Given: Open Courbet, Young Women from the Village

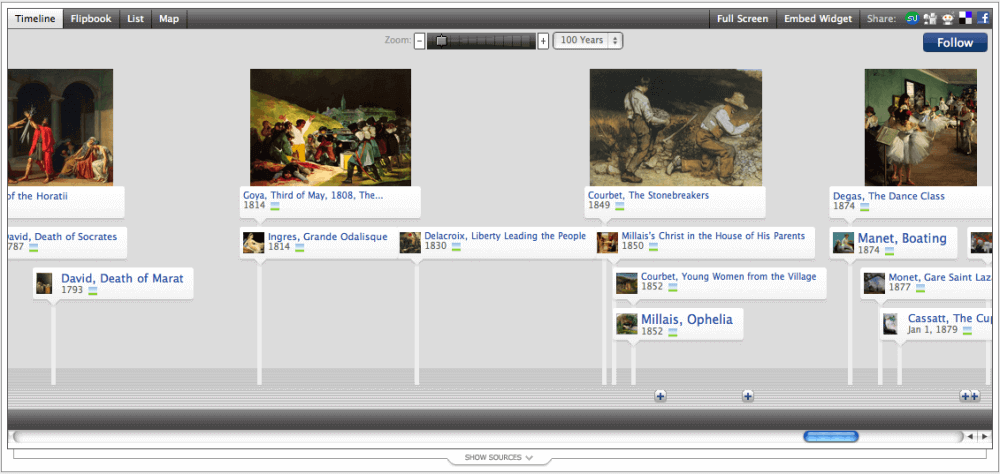Looking at the screenshot, I should coord(728,277).
